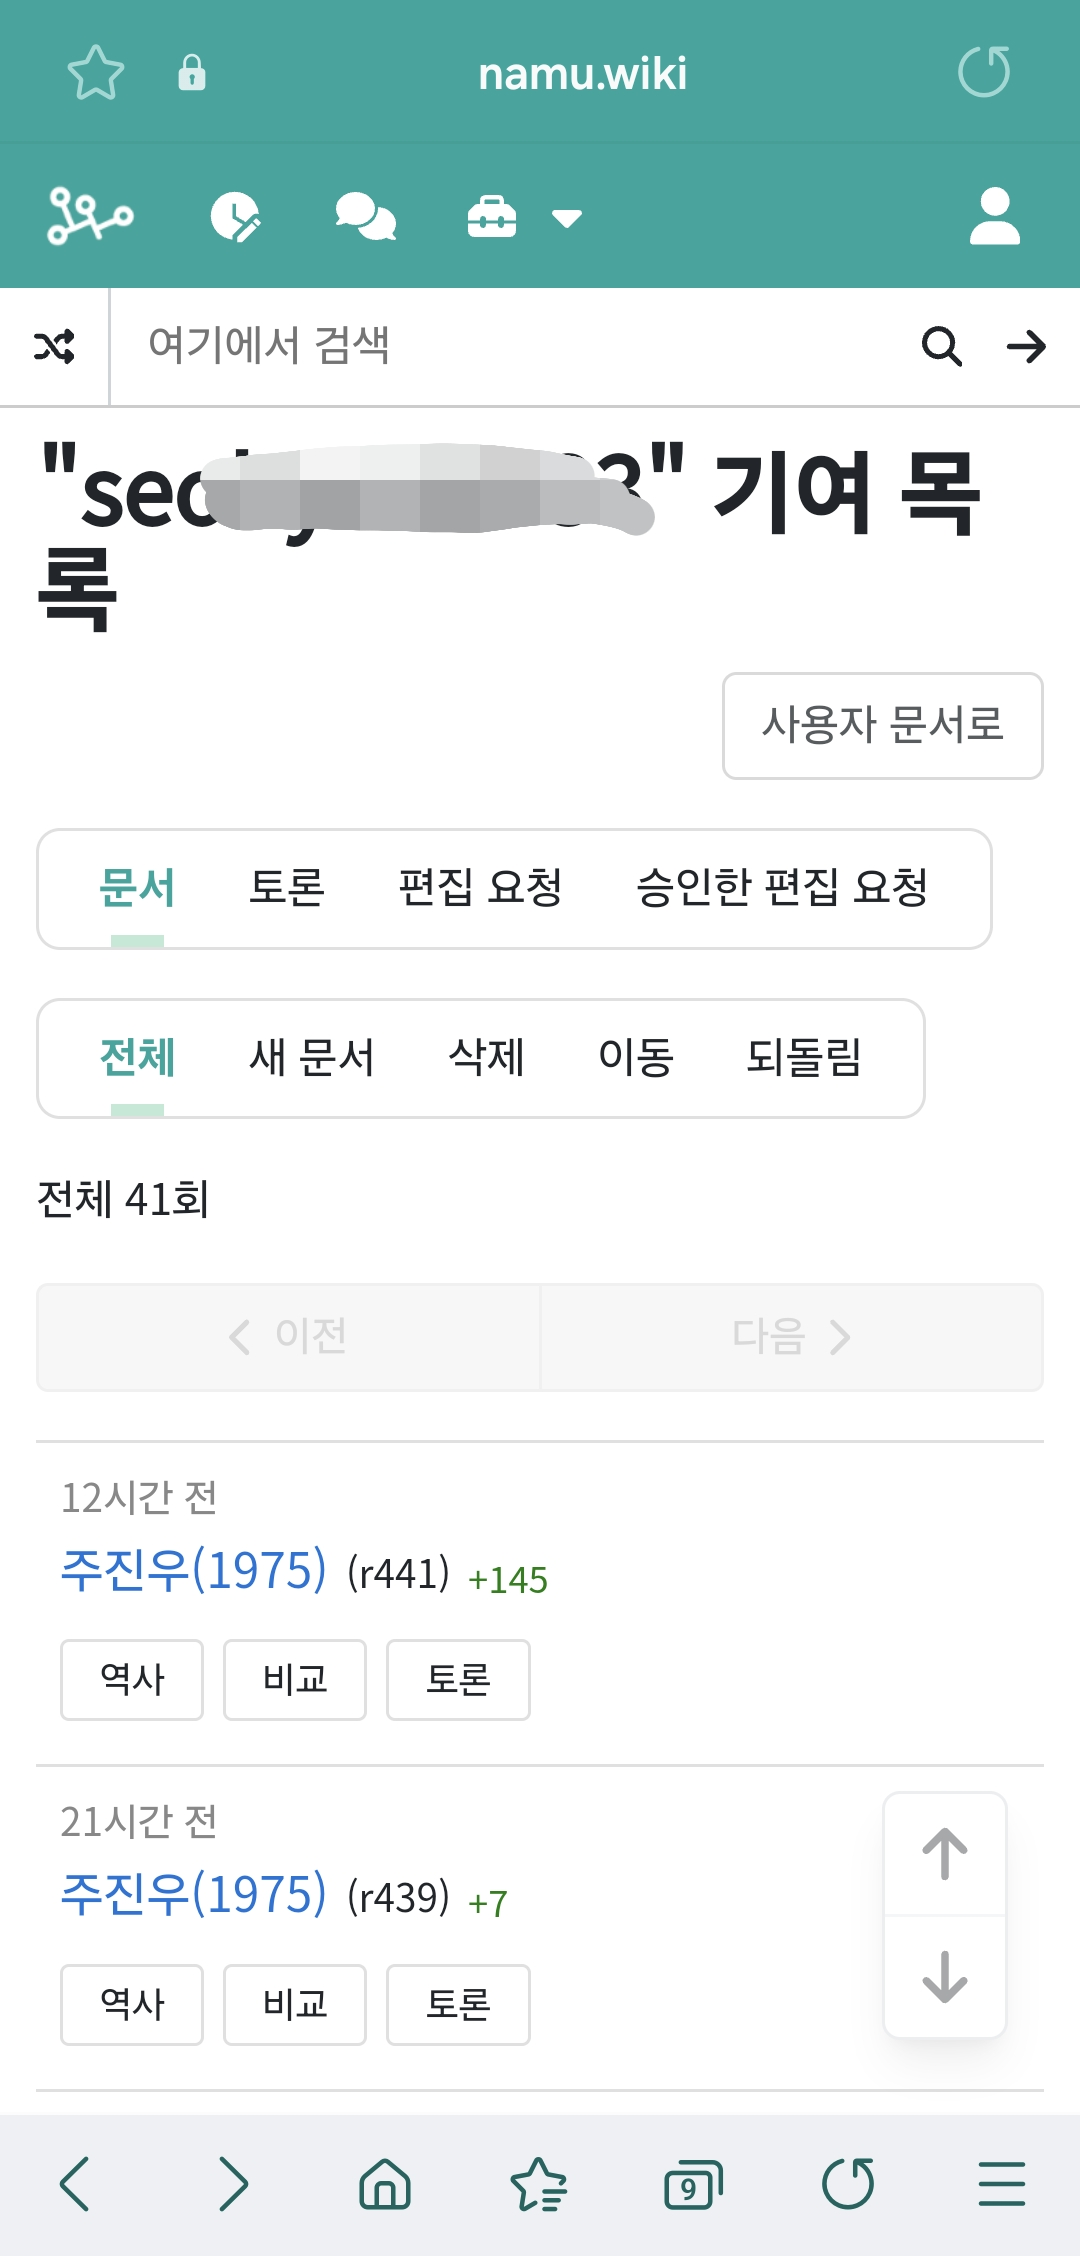Open the browser hamburger menu
Image resolution: width=1080 pixels, height=2256 pixels.
pyautogui.click(x=1002, y=2184)
